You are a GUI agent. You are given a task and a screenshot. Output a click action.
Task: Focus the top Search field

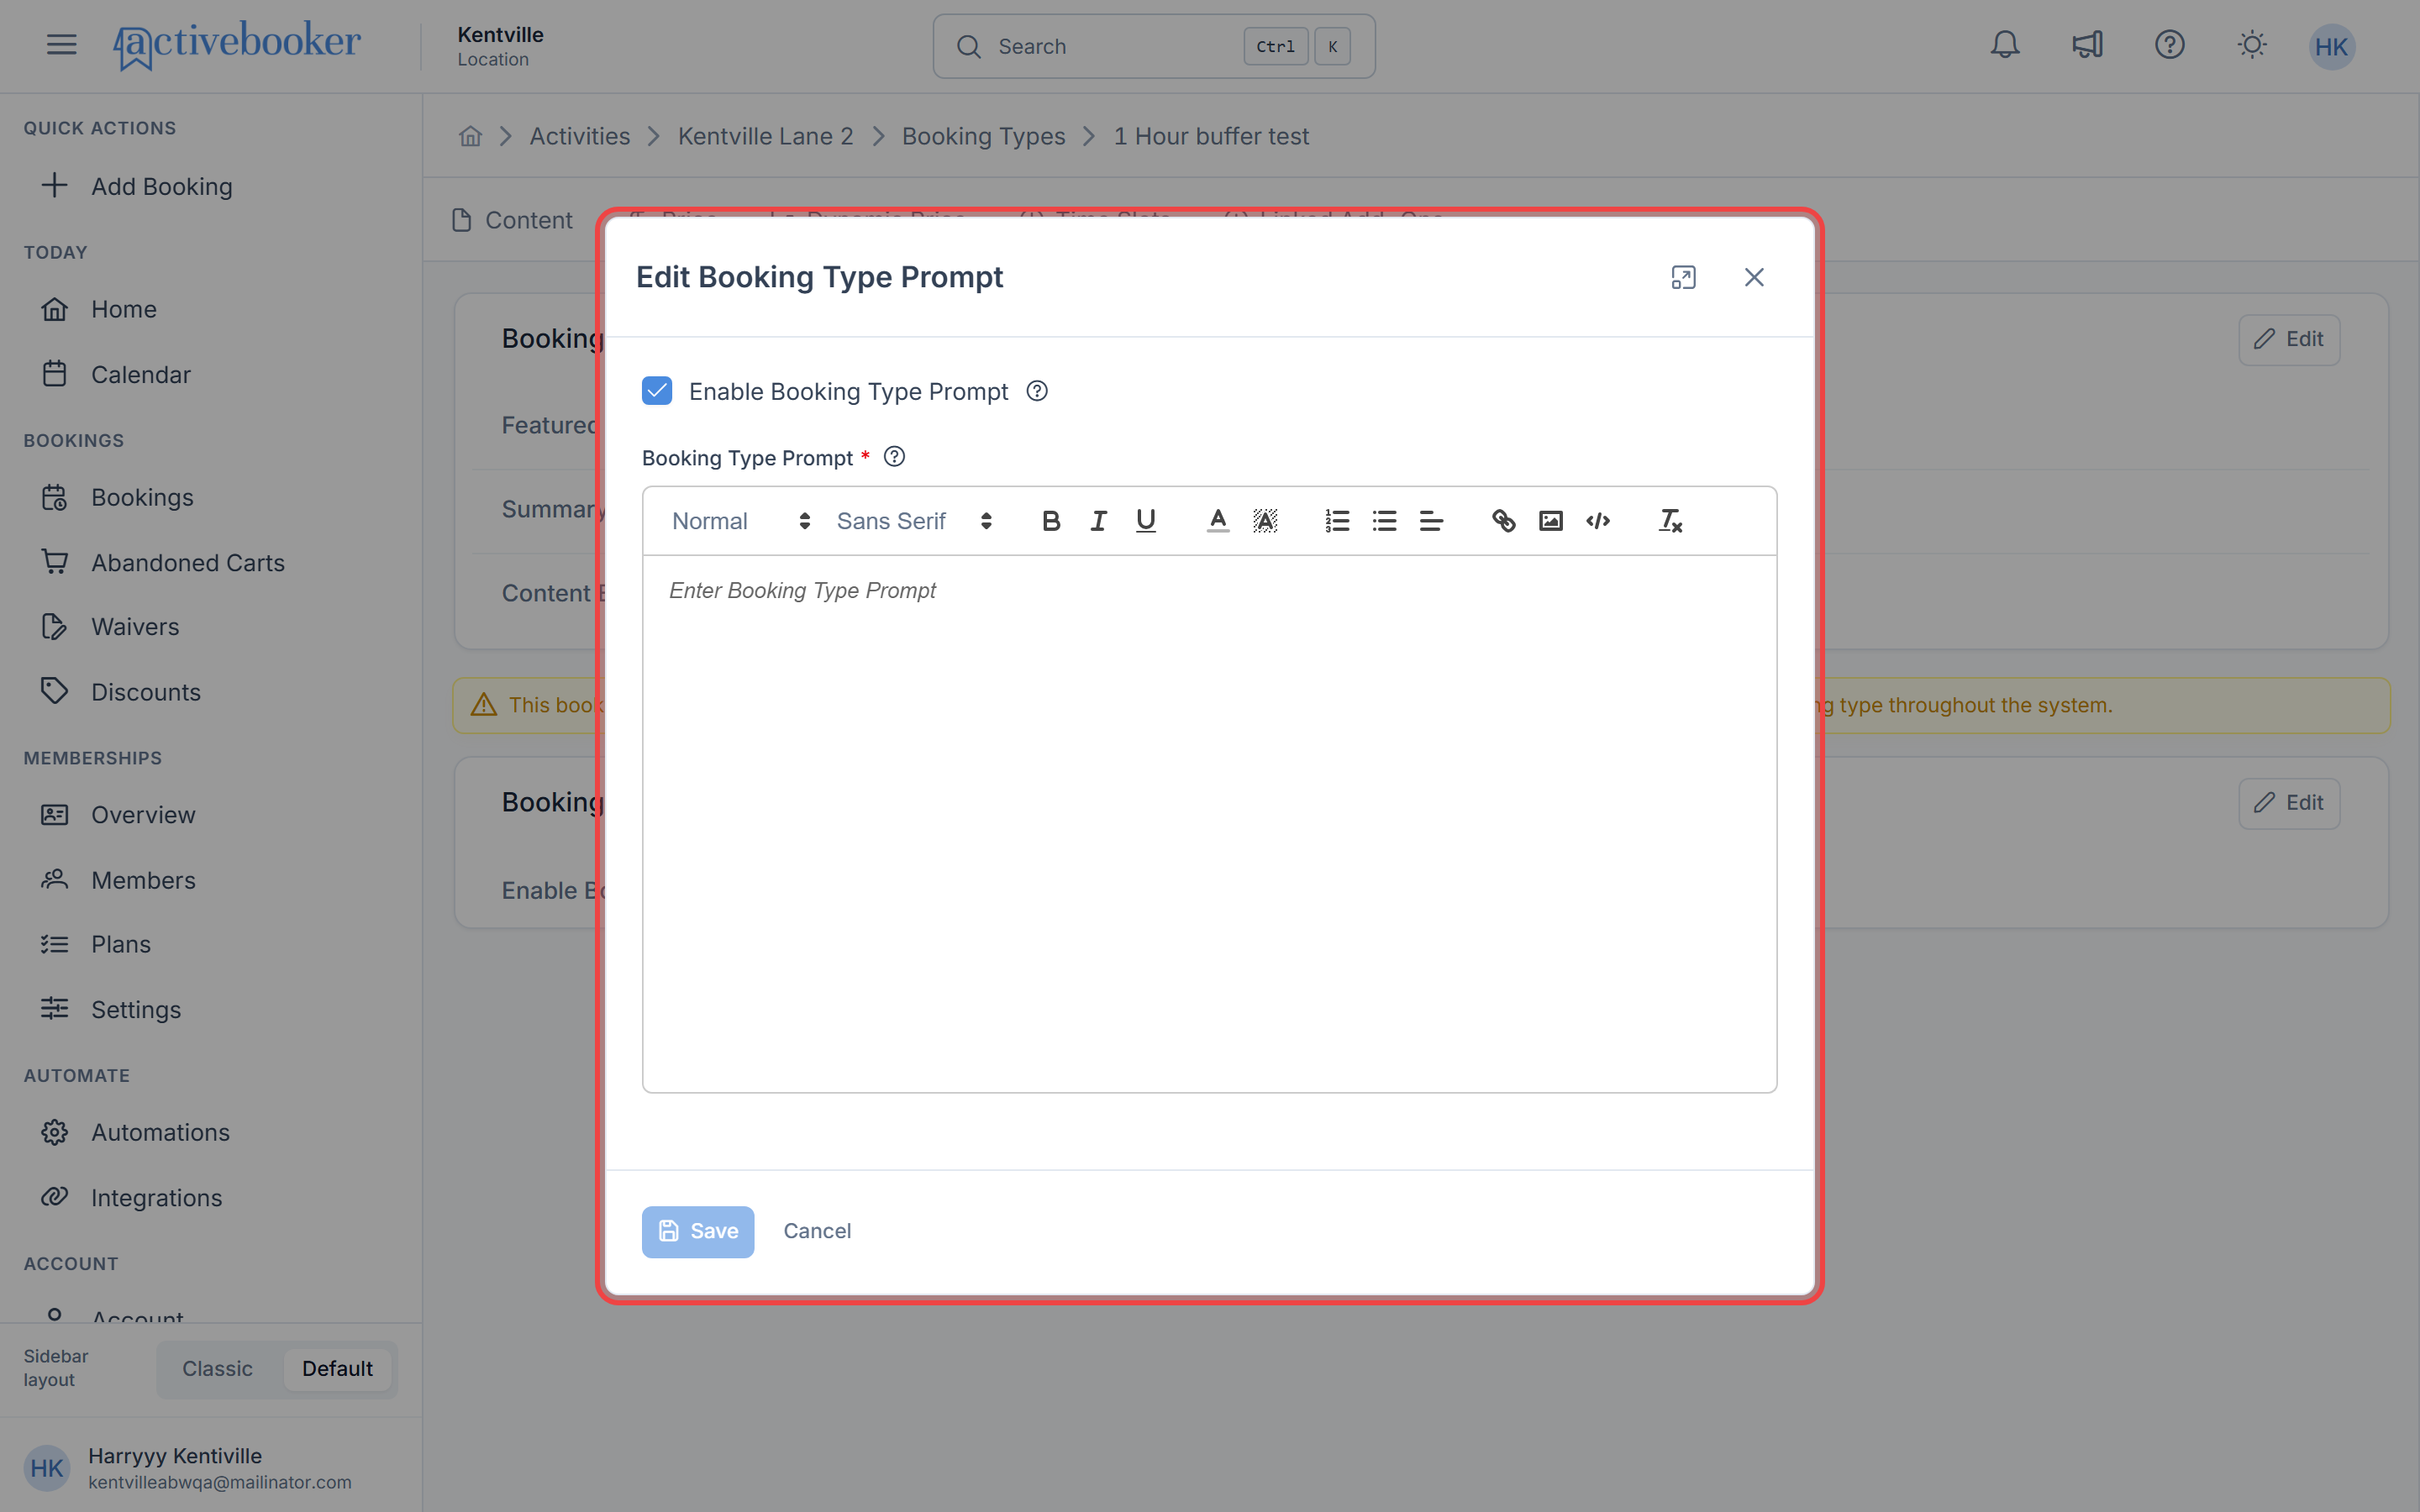coord(1154,46)
